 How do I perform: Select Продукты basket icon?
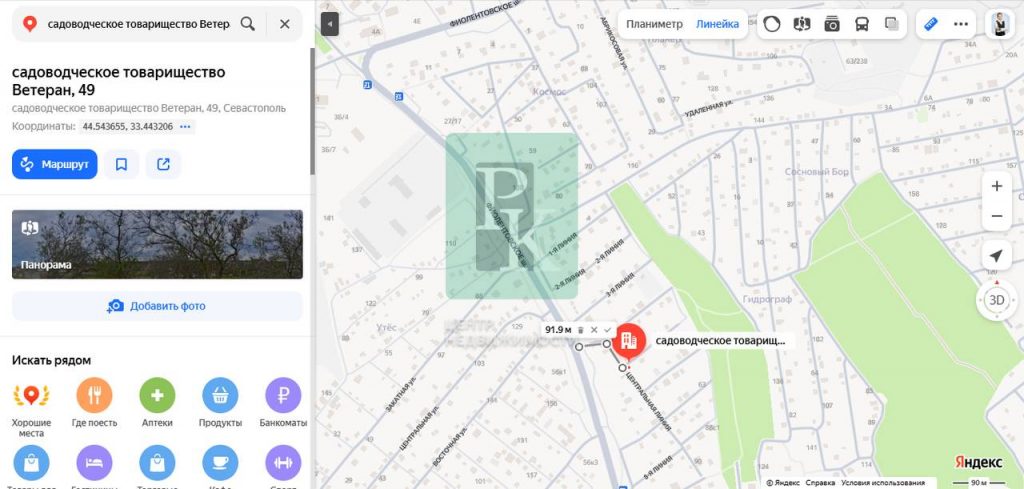pos(220,396)
